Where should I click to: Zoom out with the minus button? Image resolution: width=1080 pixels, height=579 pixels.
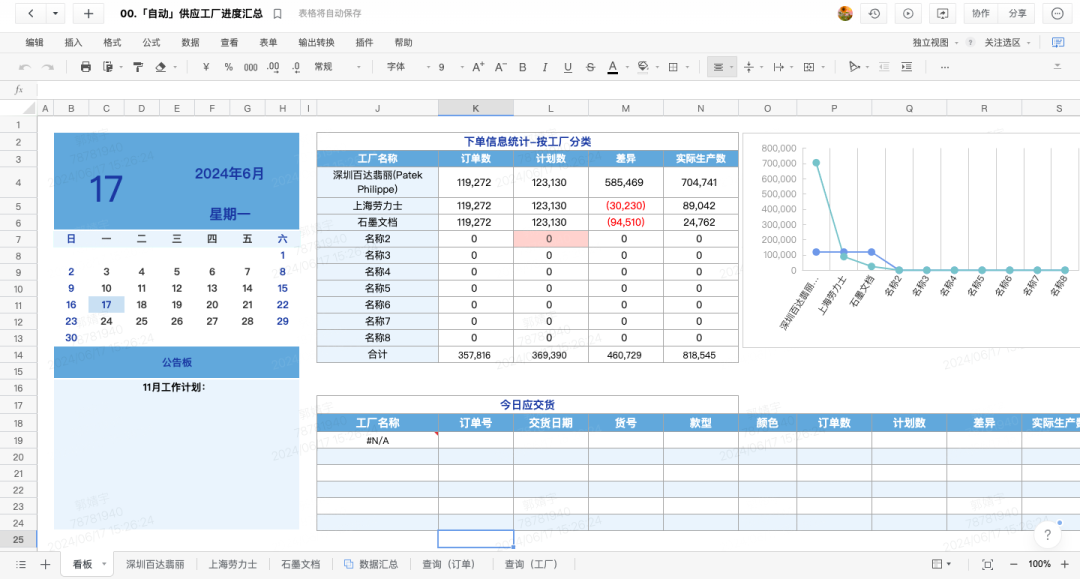tap(1013, 565)
